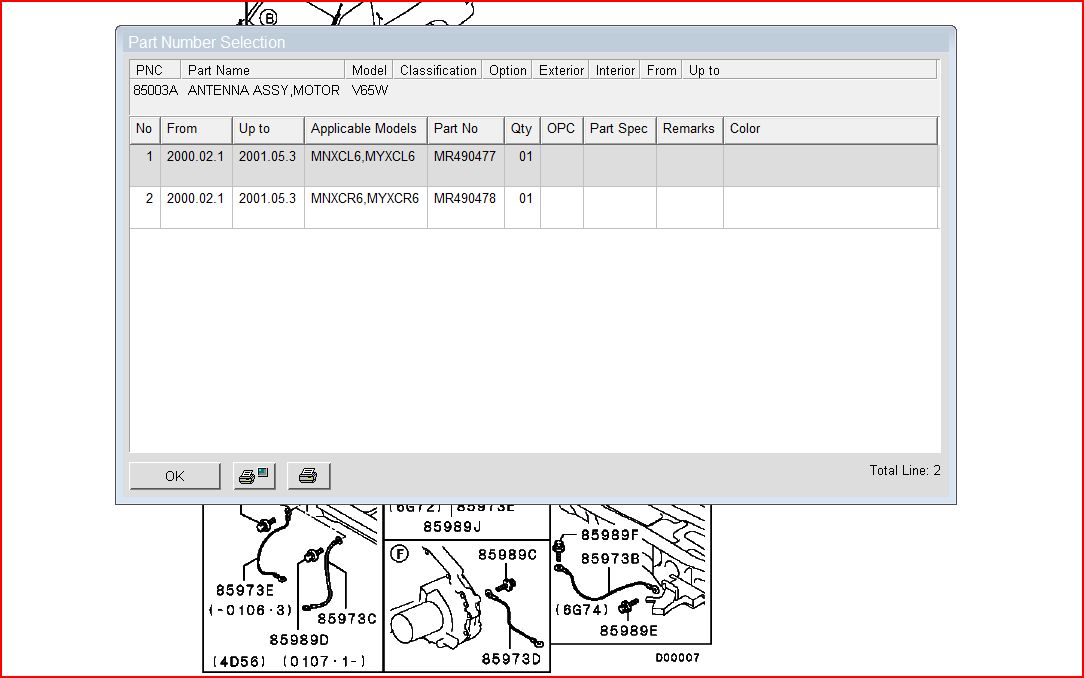The width and height of the screenshot is (1084, 678).
Task: Click the 'Classification' header in top row
Action: click(x=438, y=70)
